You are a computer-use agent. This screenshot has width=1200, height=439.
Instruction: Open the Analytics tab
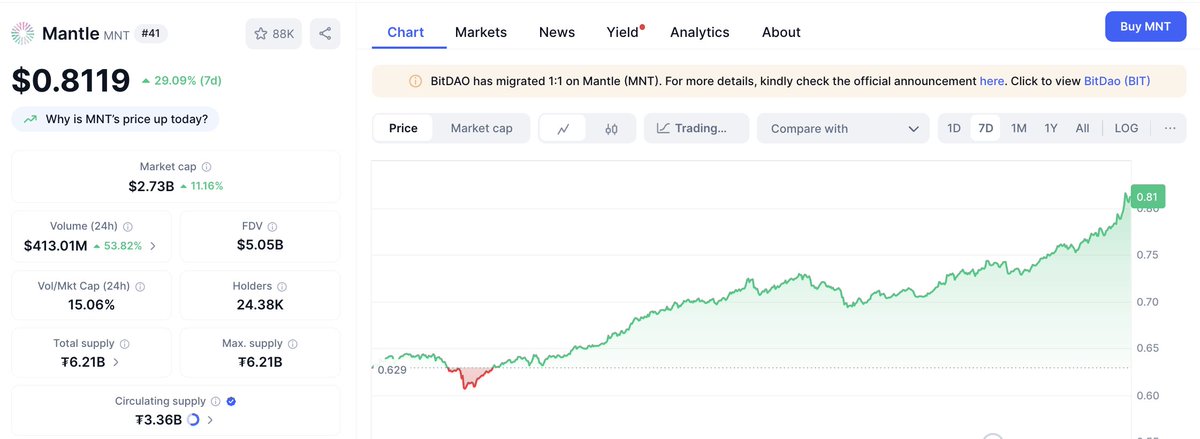[700, 32]
